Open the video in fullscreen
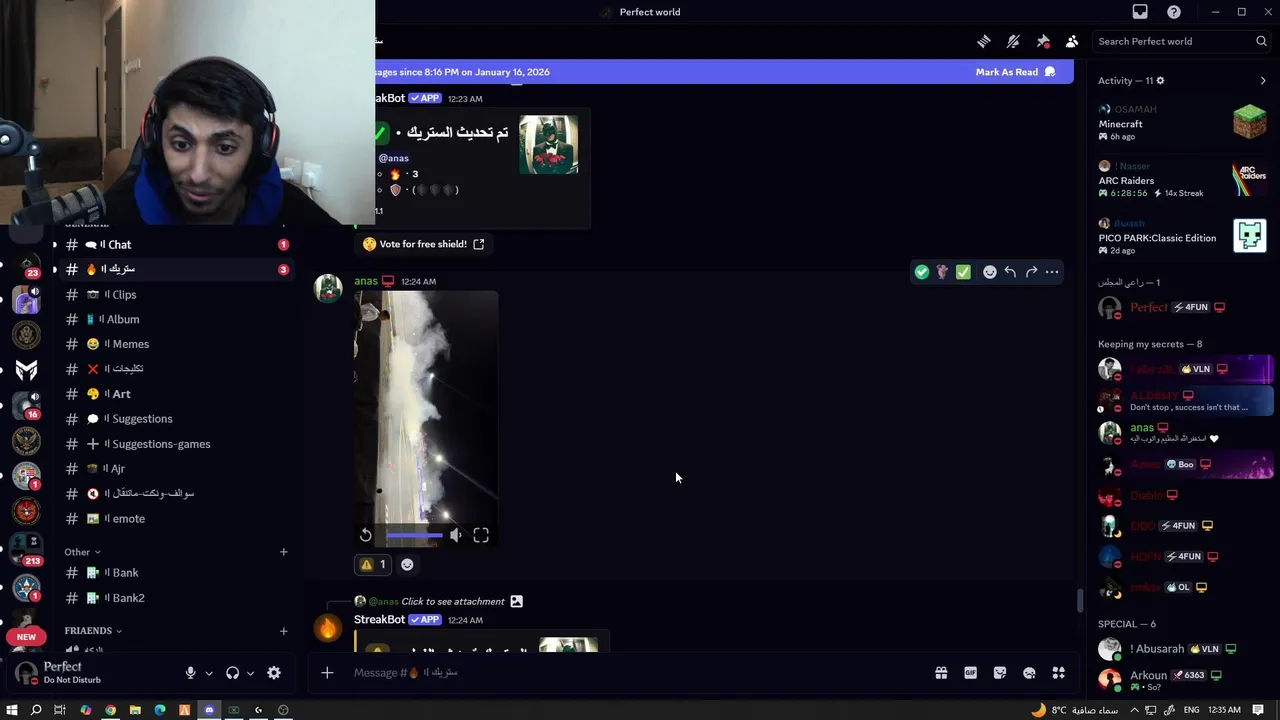Viewport: 1280px width, 720px height. [481, 536]
